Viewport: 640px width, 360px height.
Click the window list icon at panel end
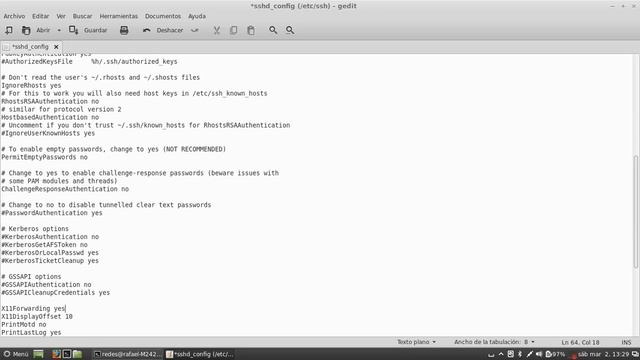coord(635,354)
